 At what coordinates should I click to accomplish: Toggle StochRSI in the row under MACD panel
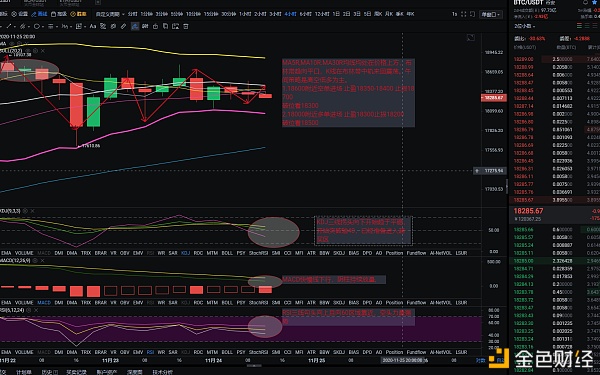pos(258,302)
